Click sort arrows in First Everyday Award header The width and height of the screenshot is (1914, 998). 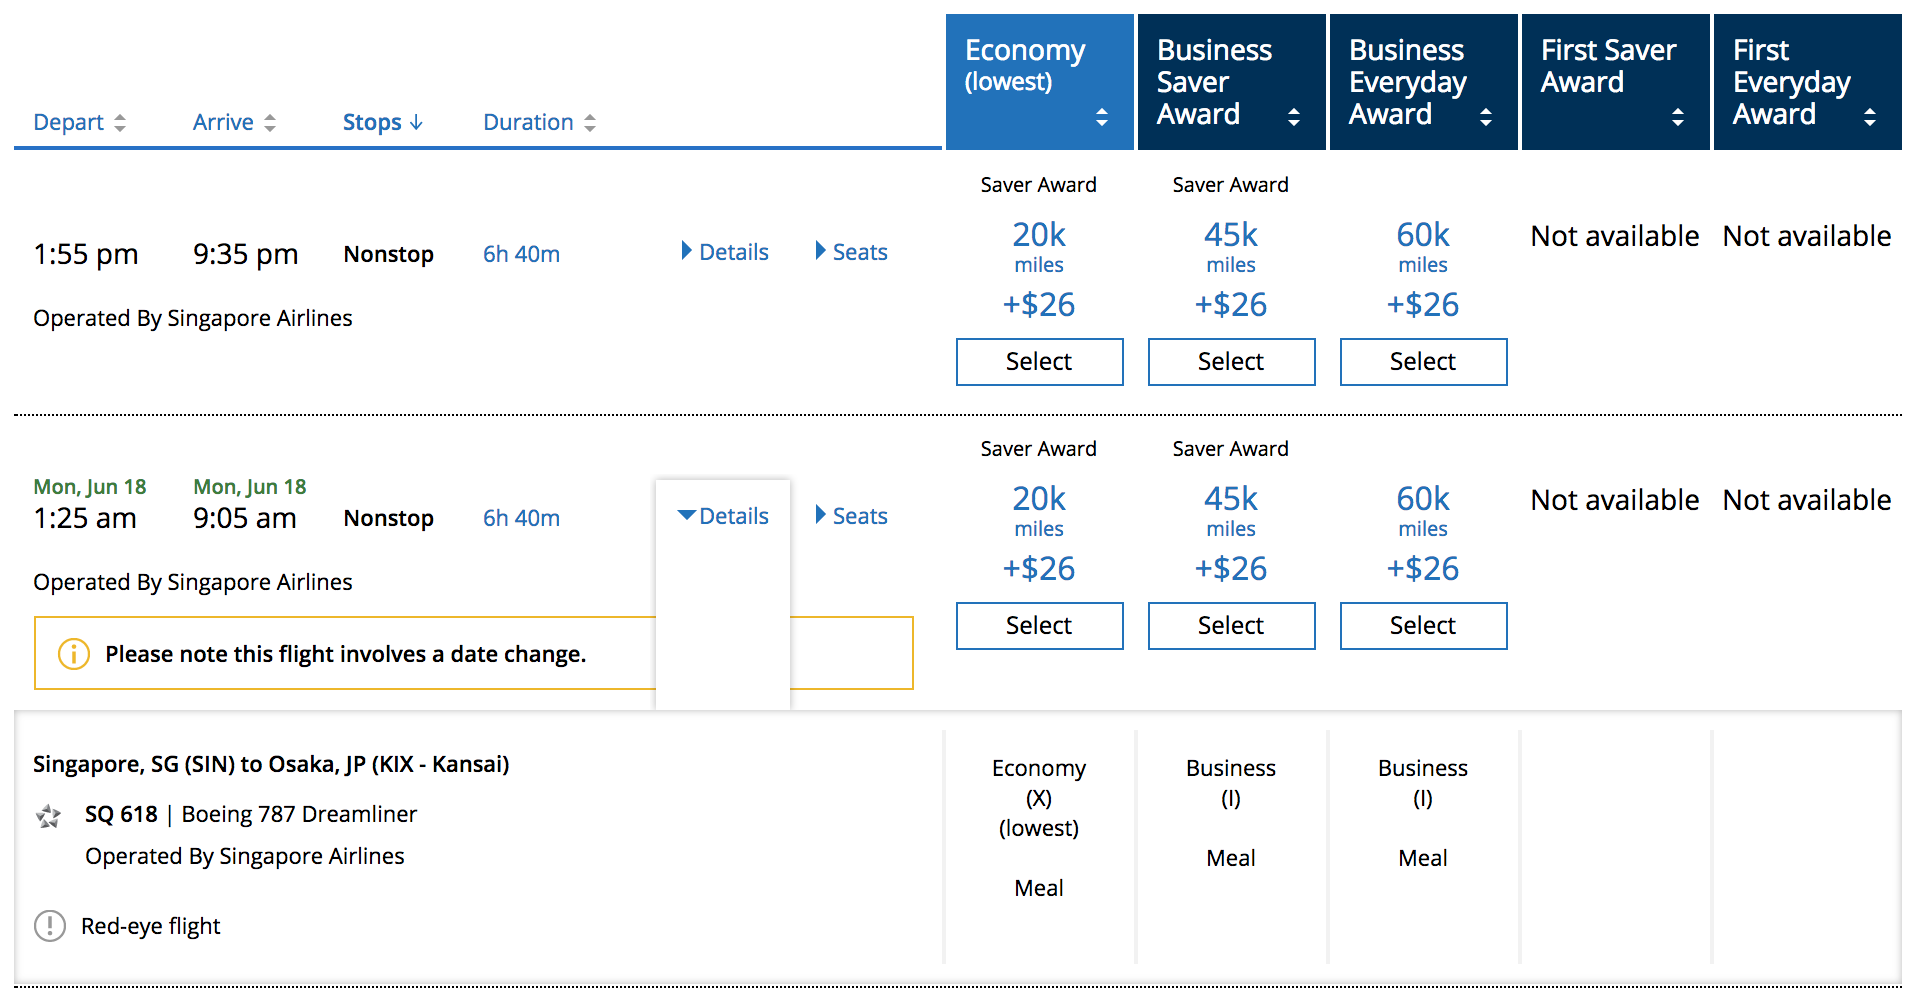pyautogui.click(x=1870, y=117)
